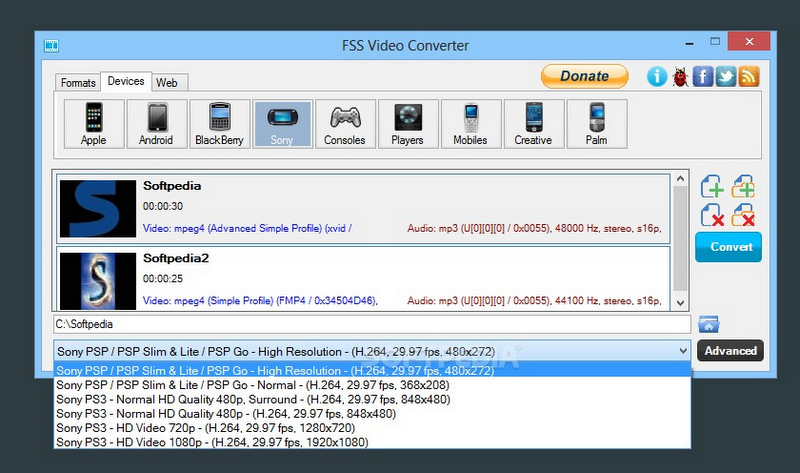Select the Apple device category

(x=94, y=124)
